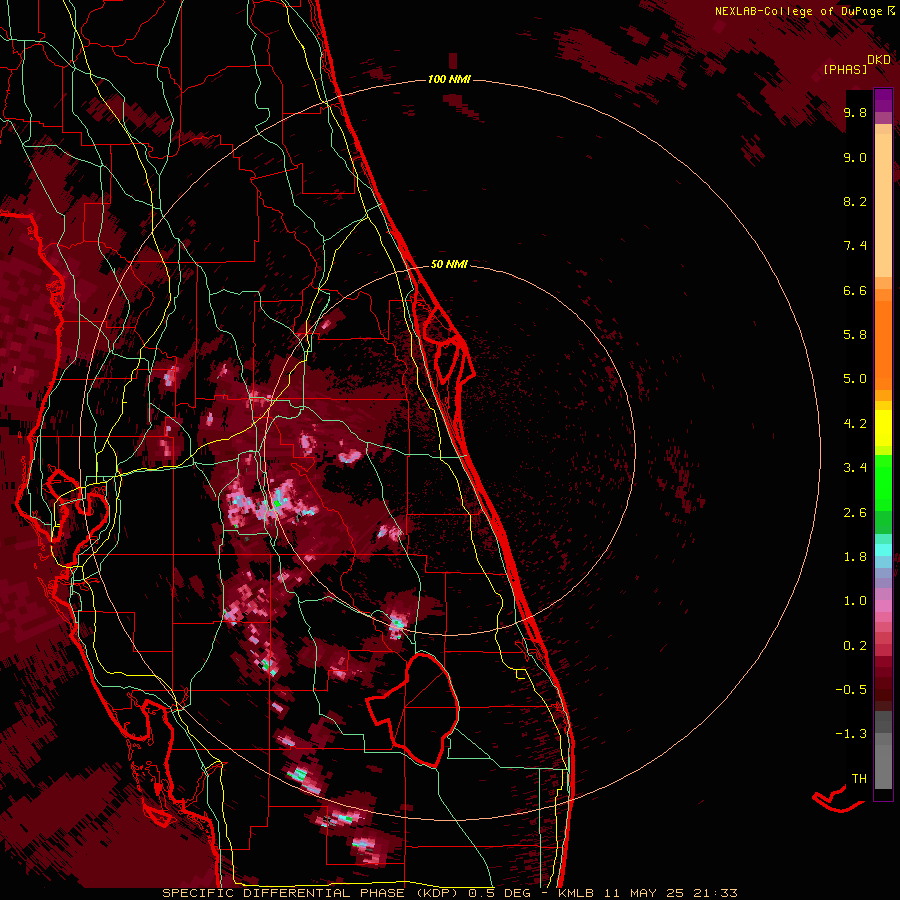This screenshot has width=900, height=900.
Task: Click the NEXLAB-College of DuPage credit text
Action: (x=798, y=11)
